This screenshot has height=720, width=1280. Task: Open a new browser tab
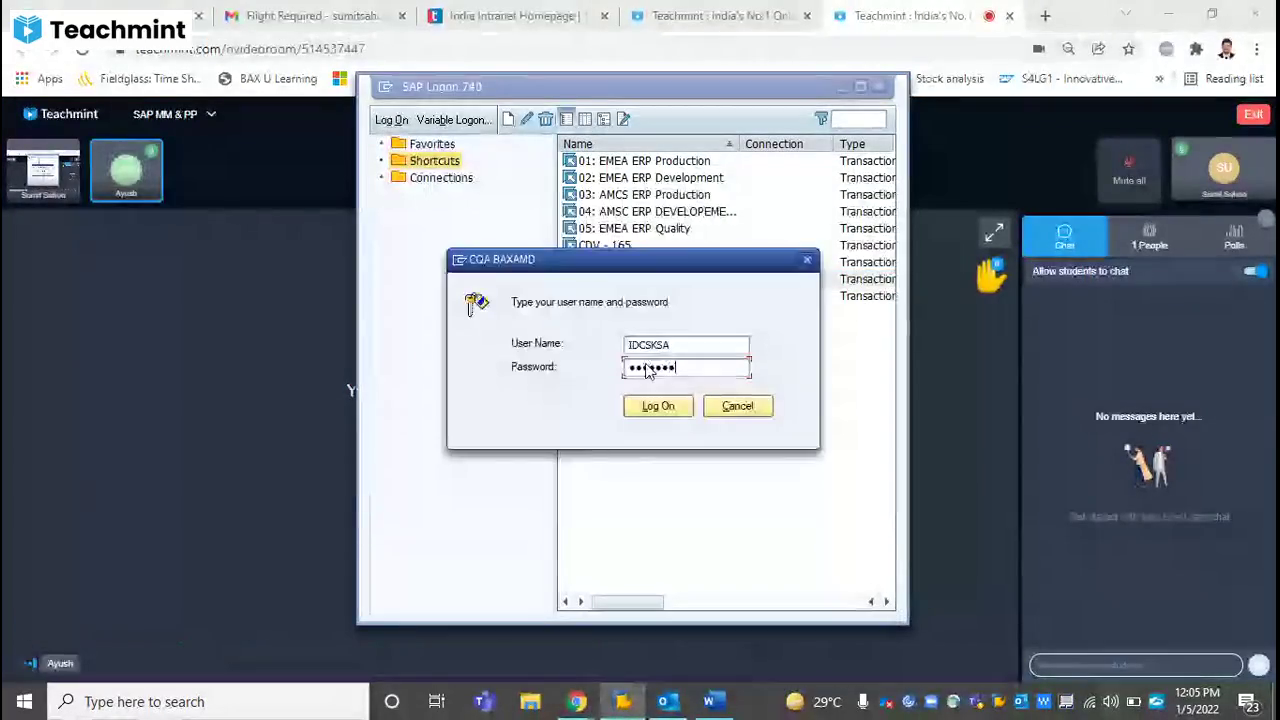[1045, 16]
